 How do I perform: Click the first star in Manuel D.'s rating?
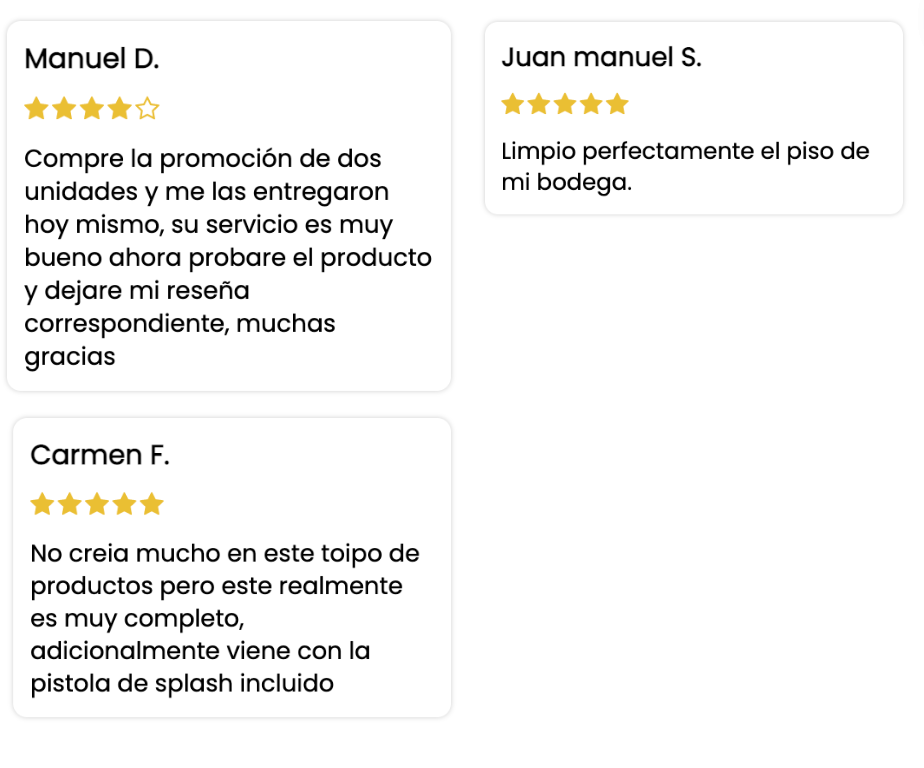(37, 108)
